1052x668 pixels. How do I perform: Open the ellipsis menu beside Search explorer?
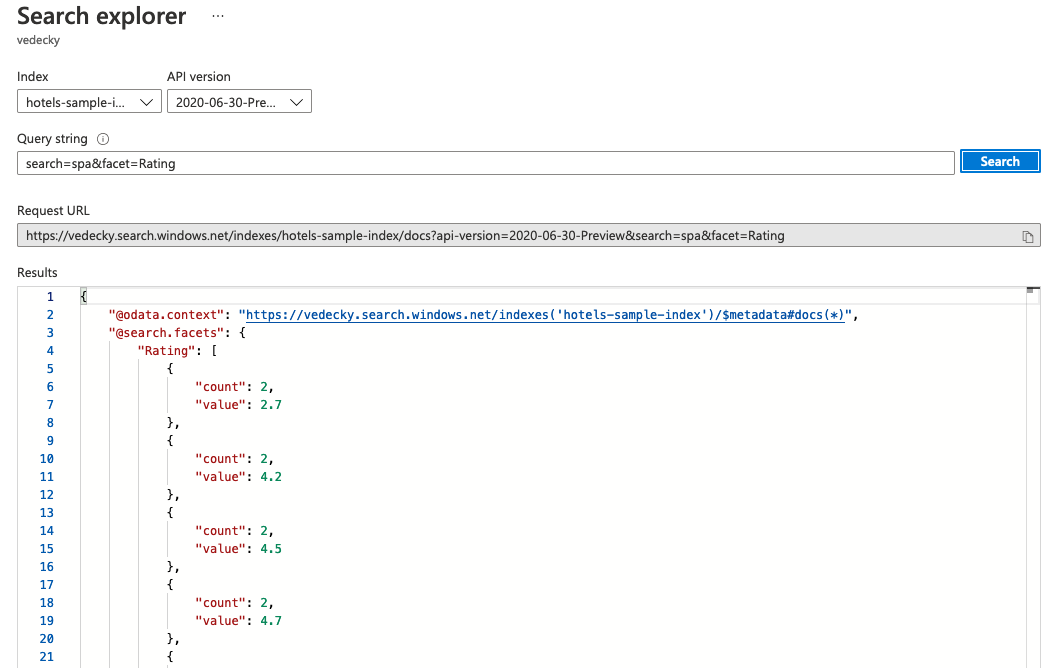pos(218,17)
